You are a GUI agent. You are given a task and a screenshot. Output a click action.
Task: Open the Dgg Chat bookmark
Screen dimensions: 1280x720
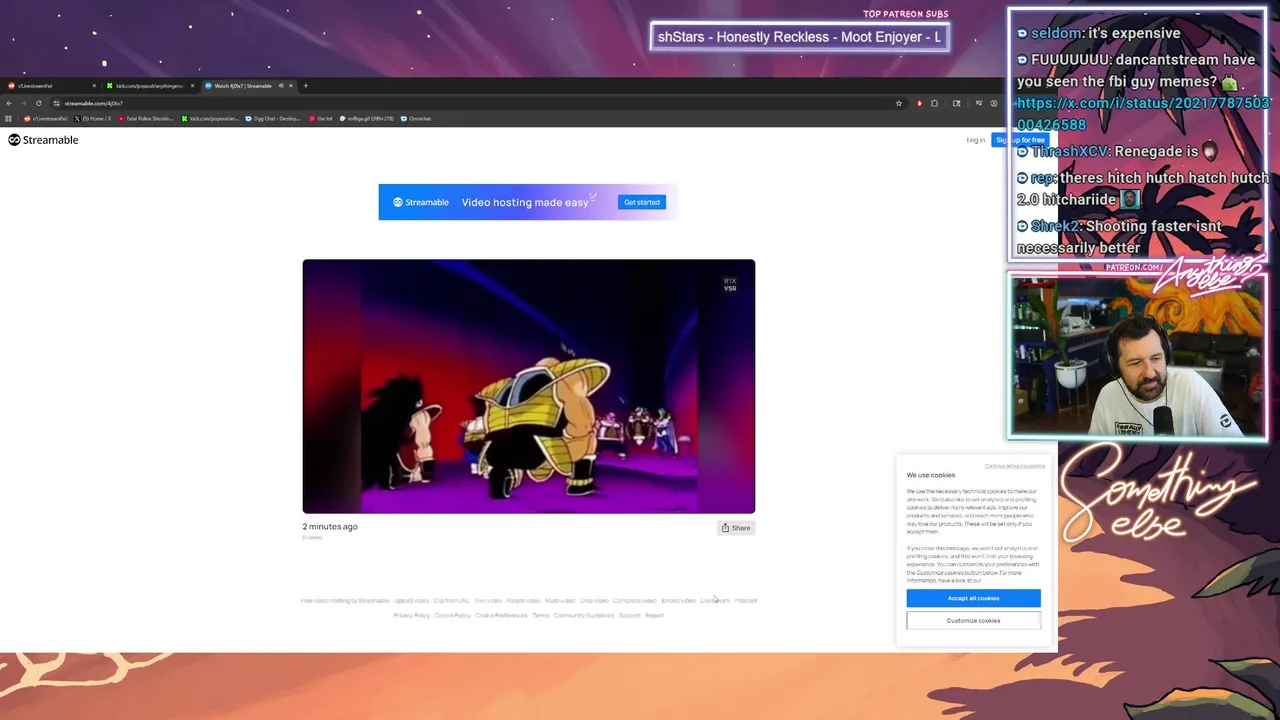pos(273,118)
